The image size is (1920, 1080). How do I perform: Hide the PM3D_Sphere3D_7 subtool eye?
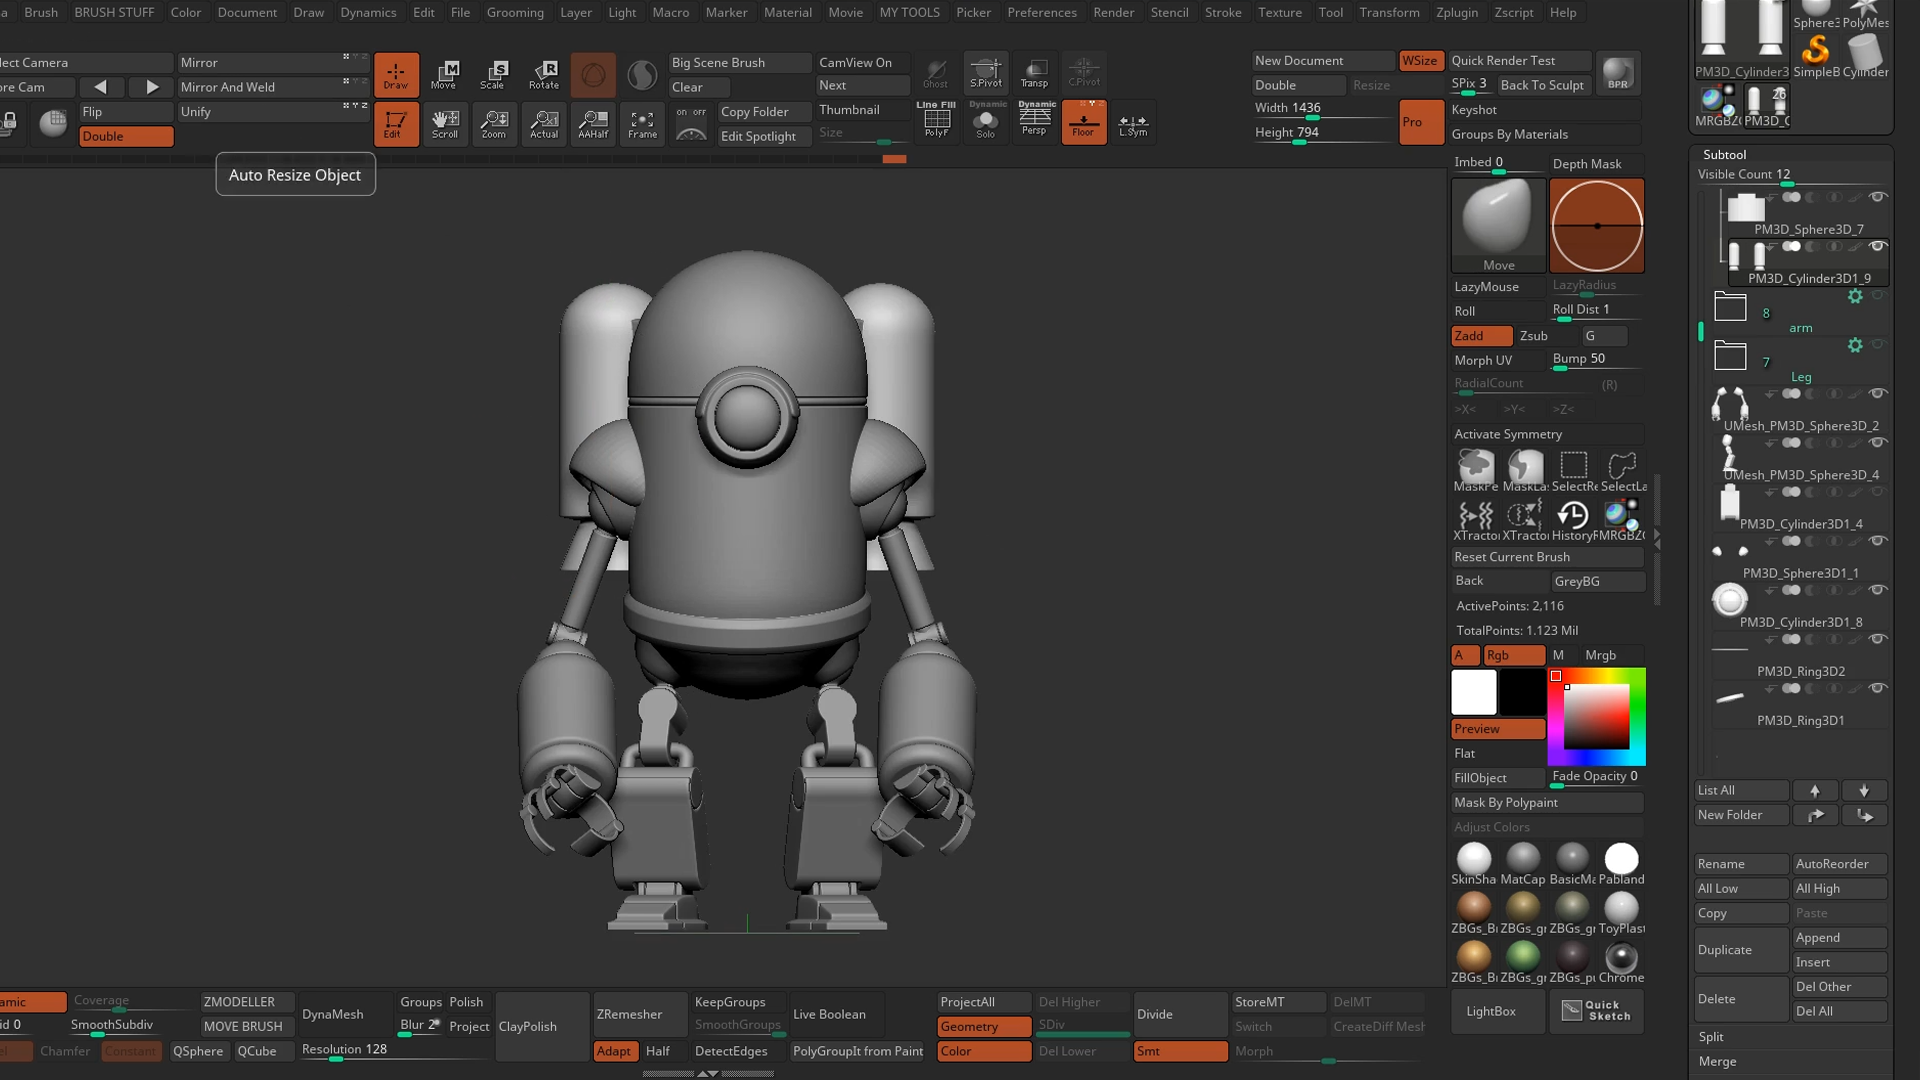pyautogui.click(x=1878, y=198)
